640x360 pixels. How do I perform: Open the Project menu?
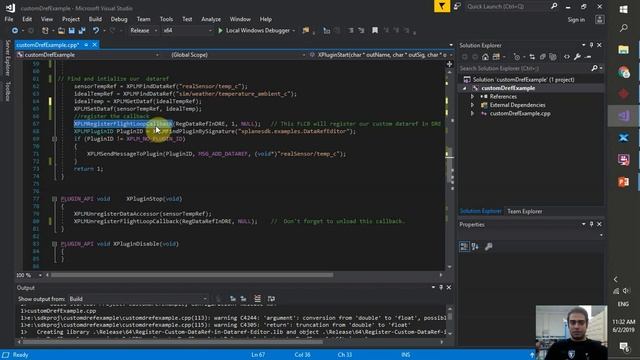[x=71, y=19]
